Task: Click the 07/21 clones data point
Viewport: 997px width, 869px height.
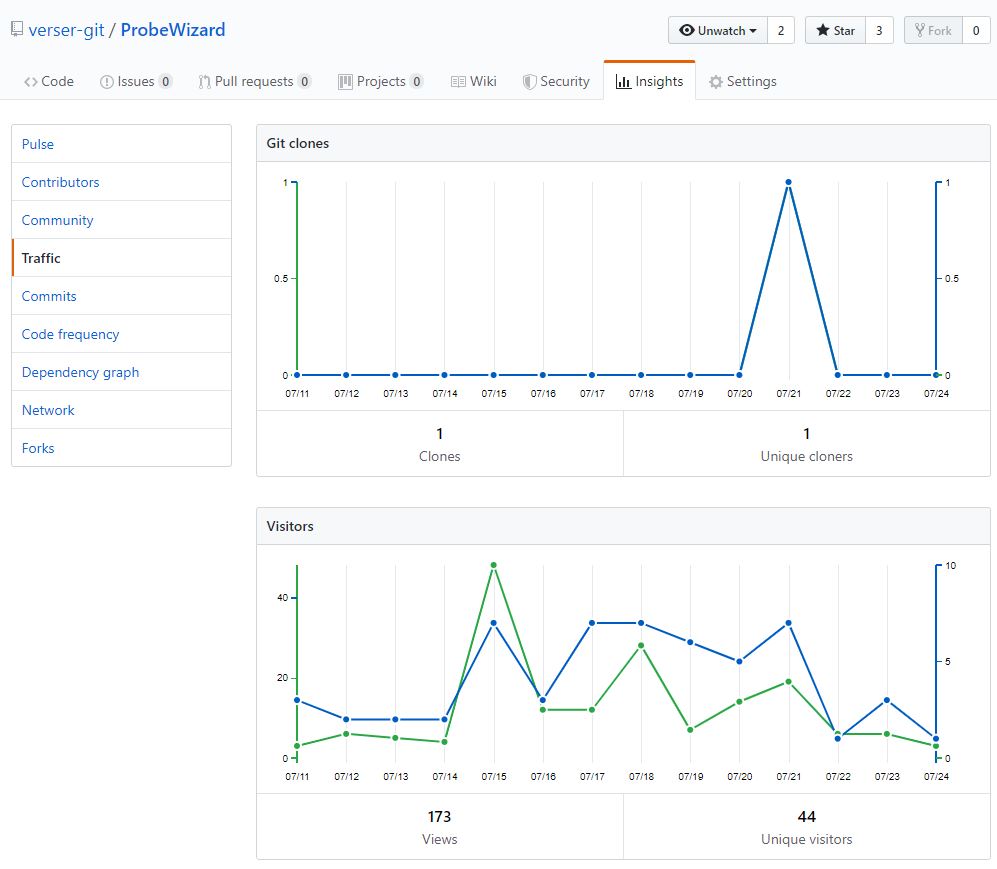Action: (x=789, y=182)
